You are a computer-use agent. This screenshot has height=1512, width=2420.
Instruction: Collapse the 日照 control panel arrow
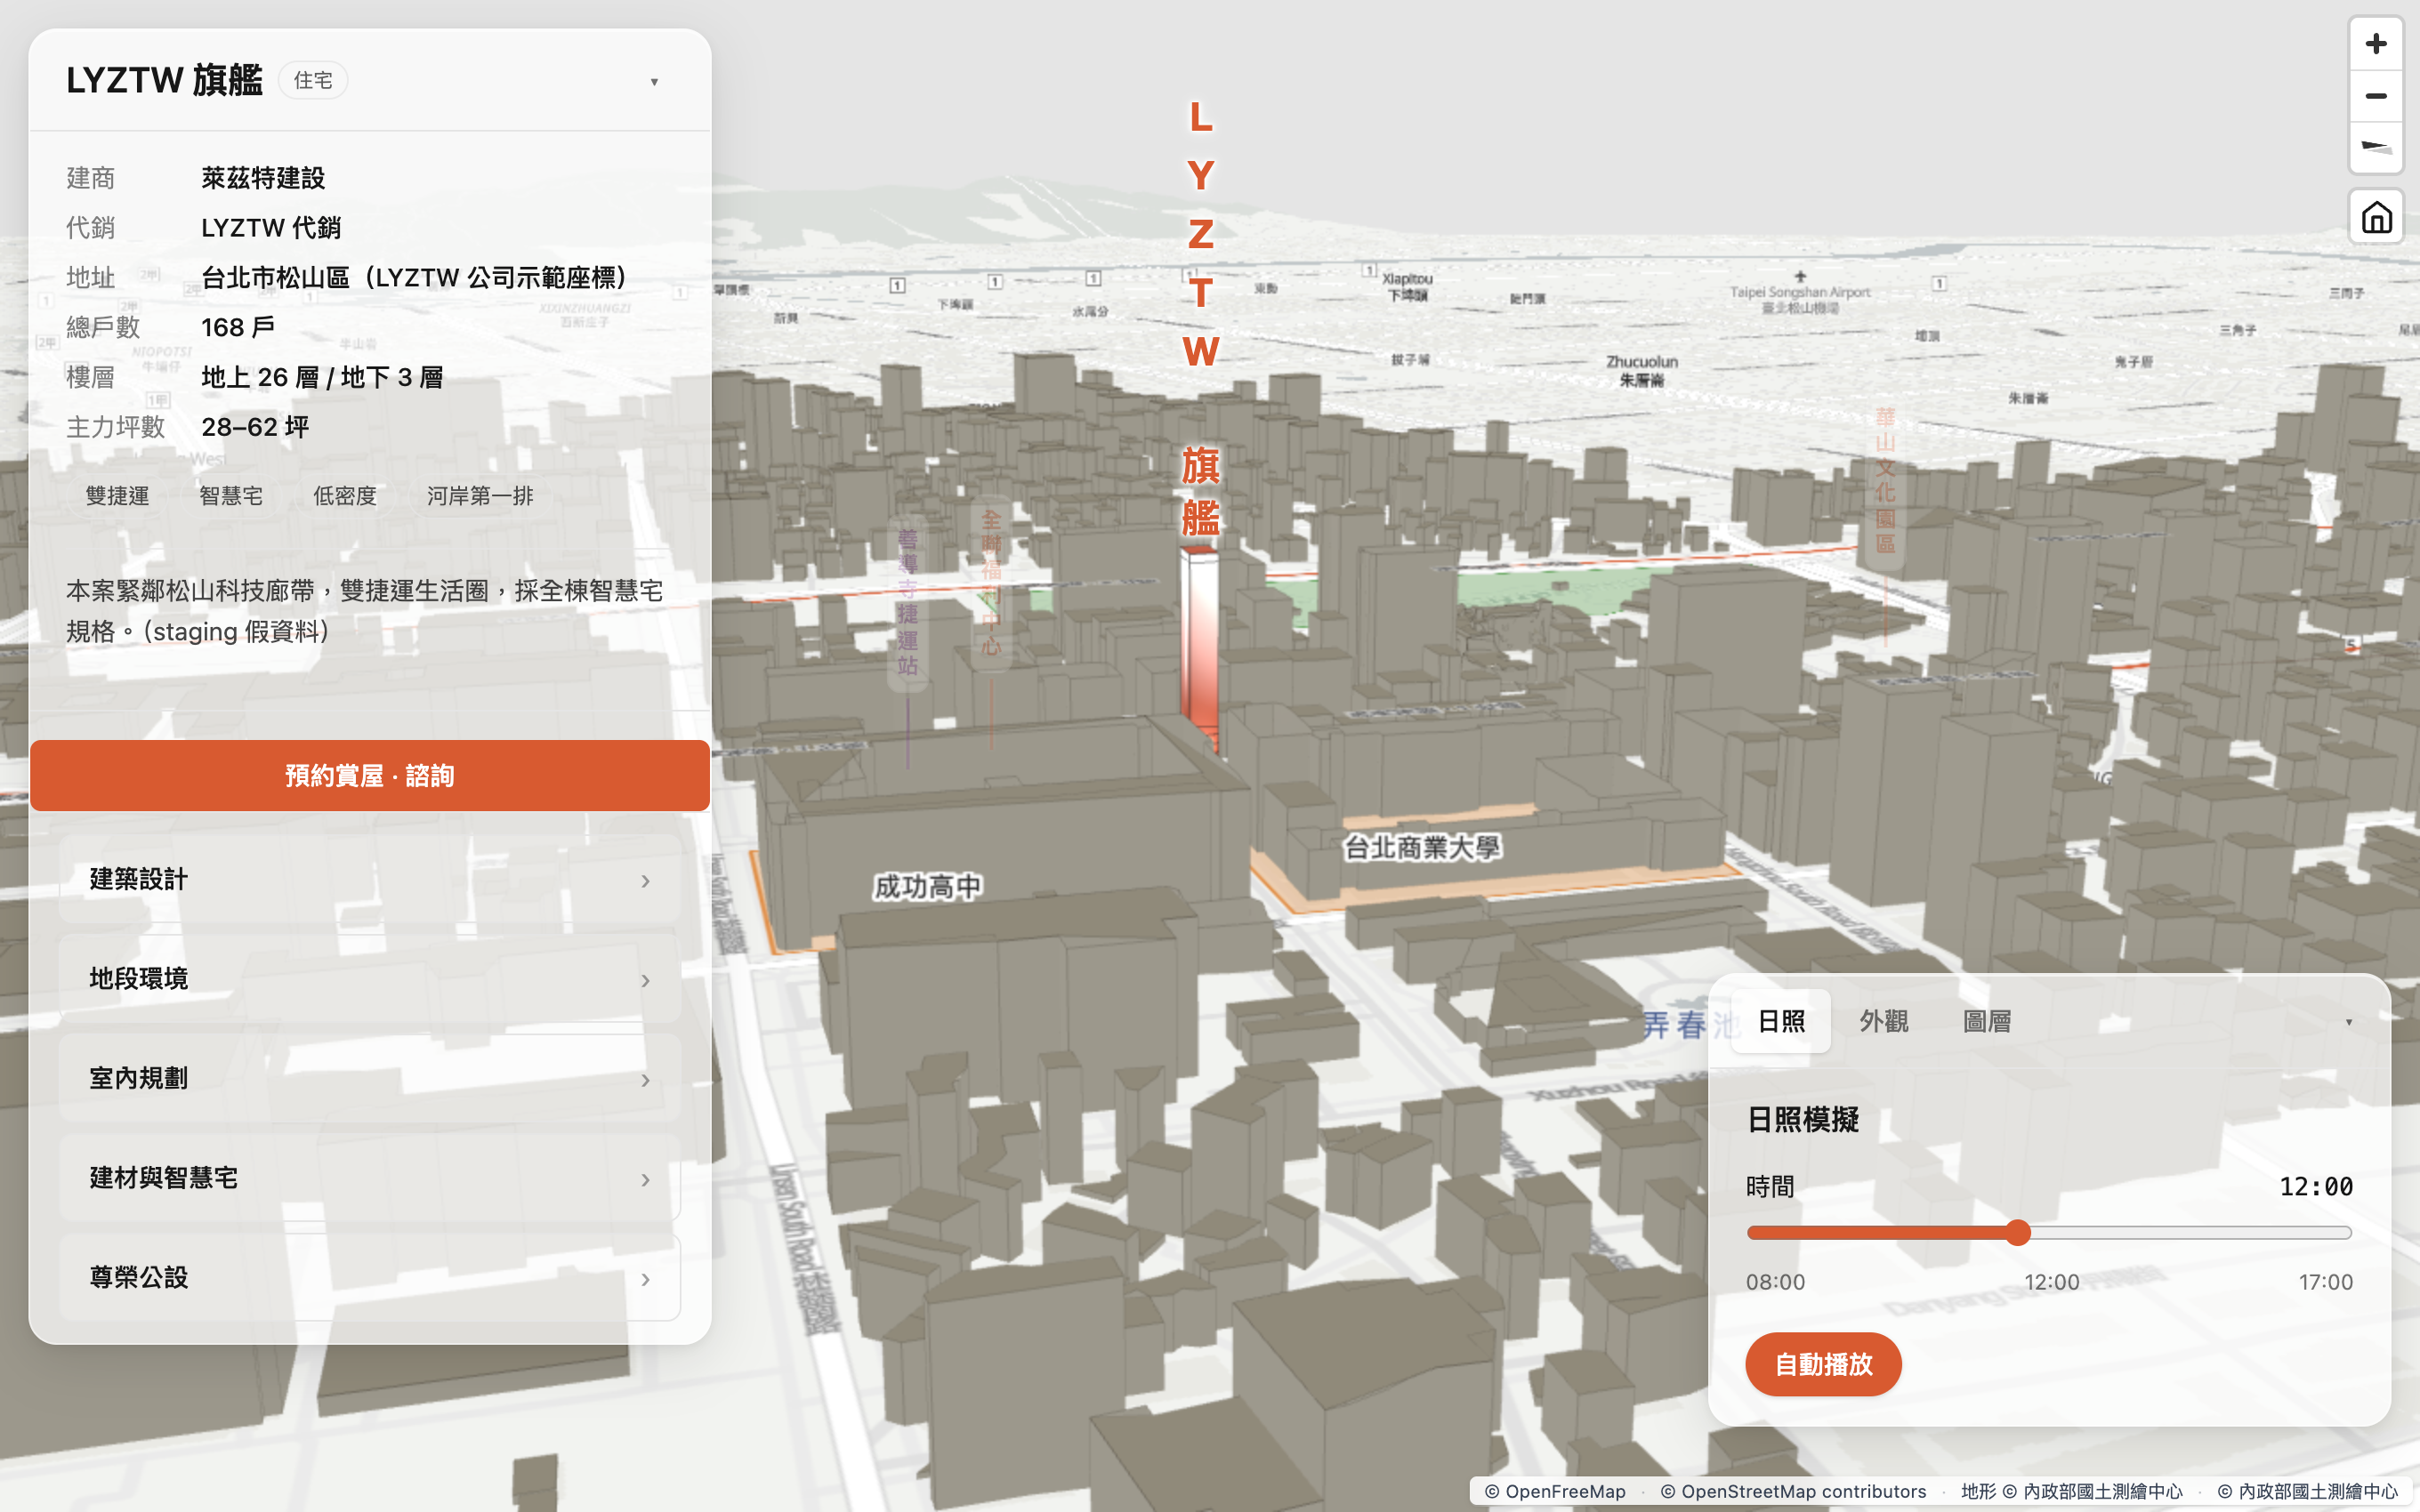pos(2348,1022)
